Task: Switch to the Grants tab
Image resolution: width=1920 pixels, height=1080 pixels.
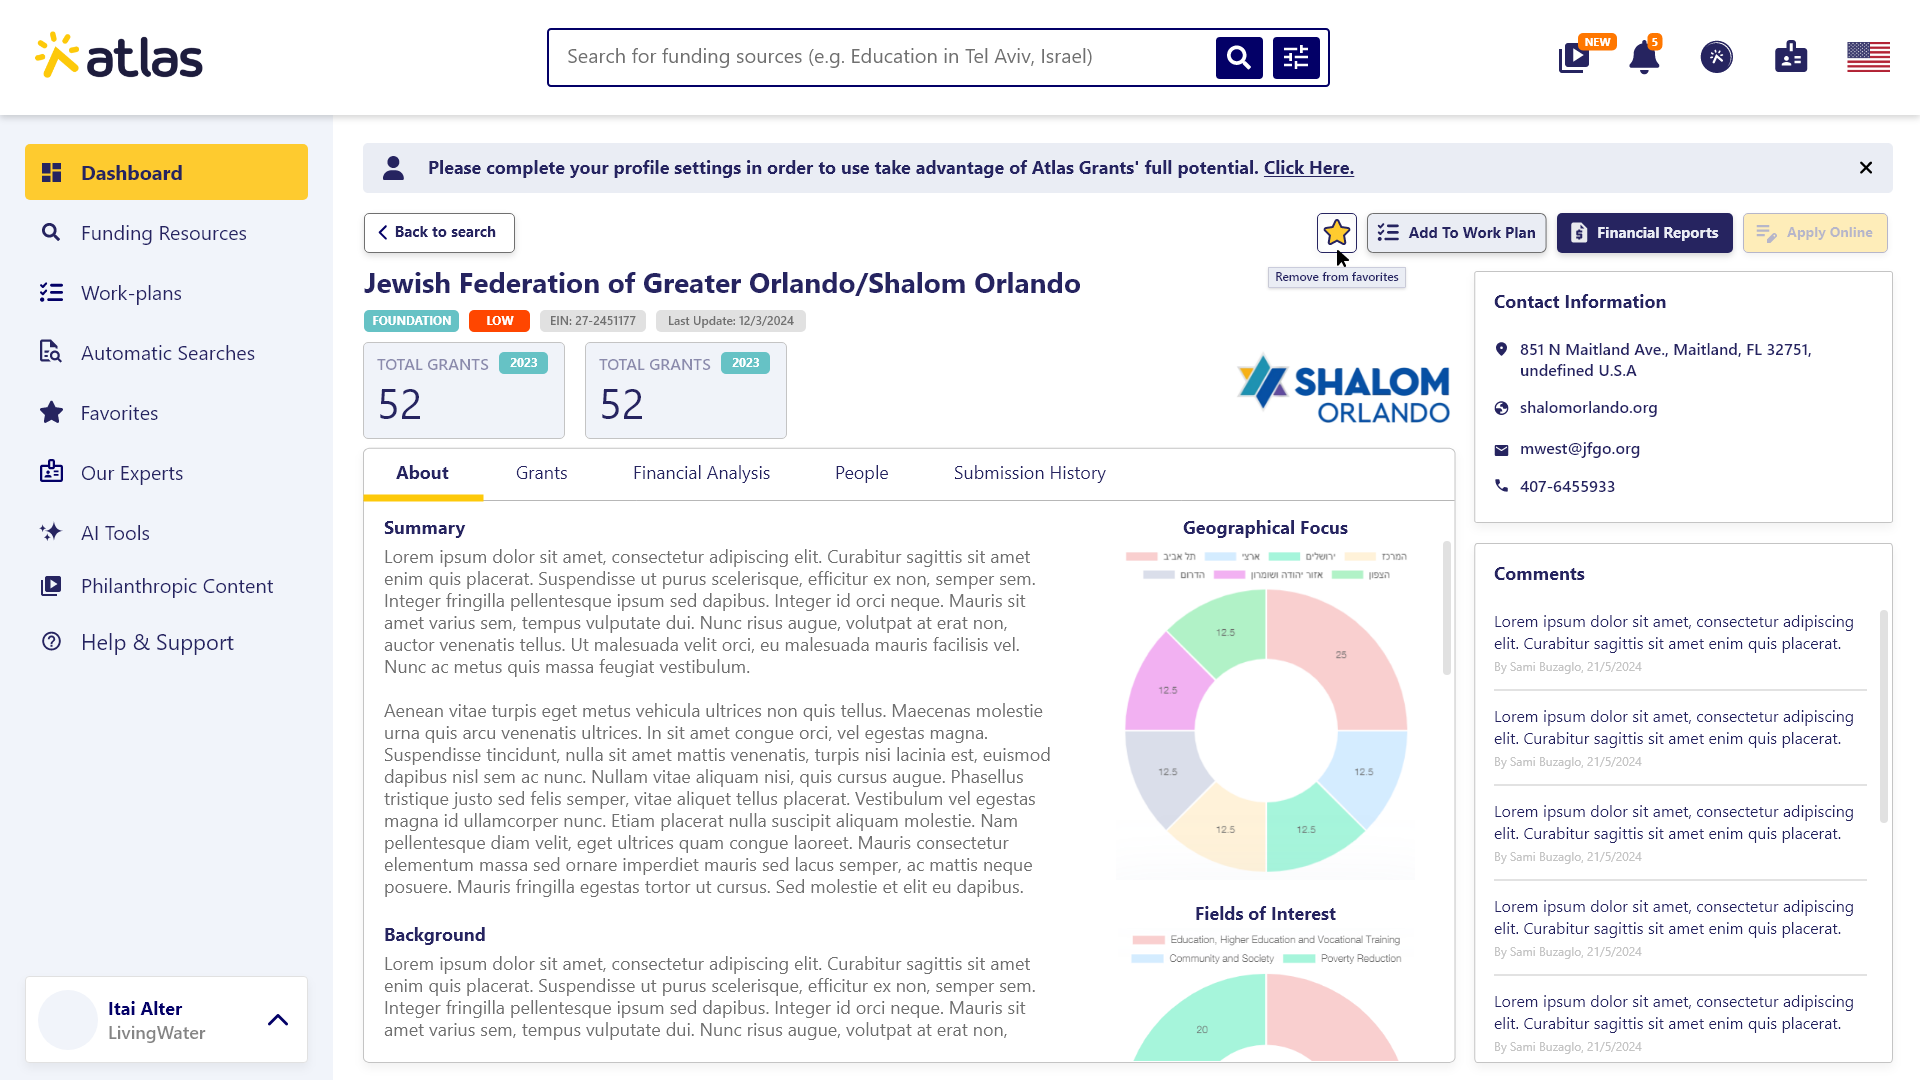Action: coord(541,473)
